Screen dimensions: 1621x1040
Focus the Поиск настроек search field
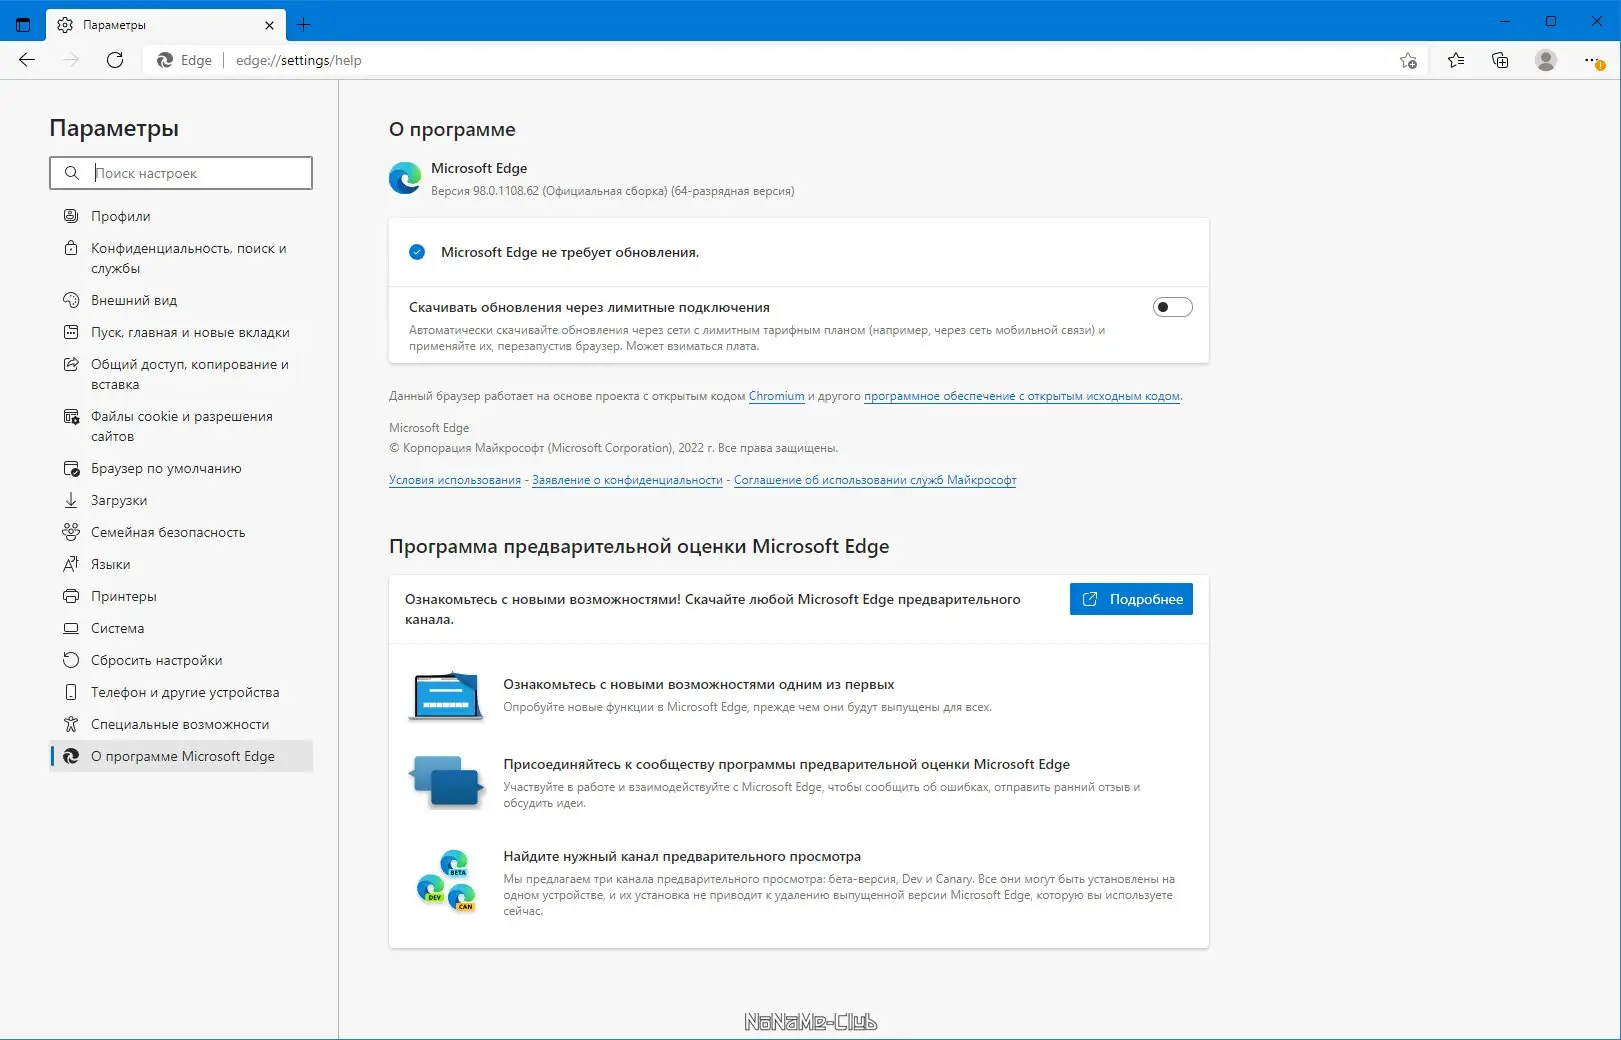(x=181, y=173)
